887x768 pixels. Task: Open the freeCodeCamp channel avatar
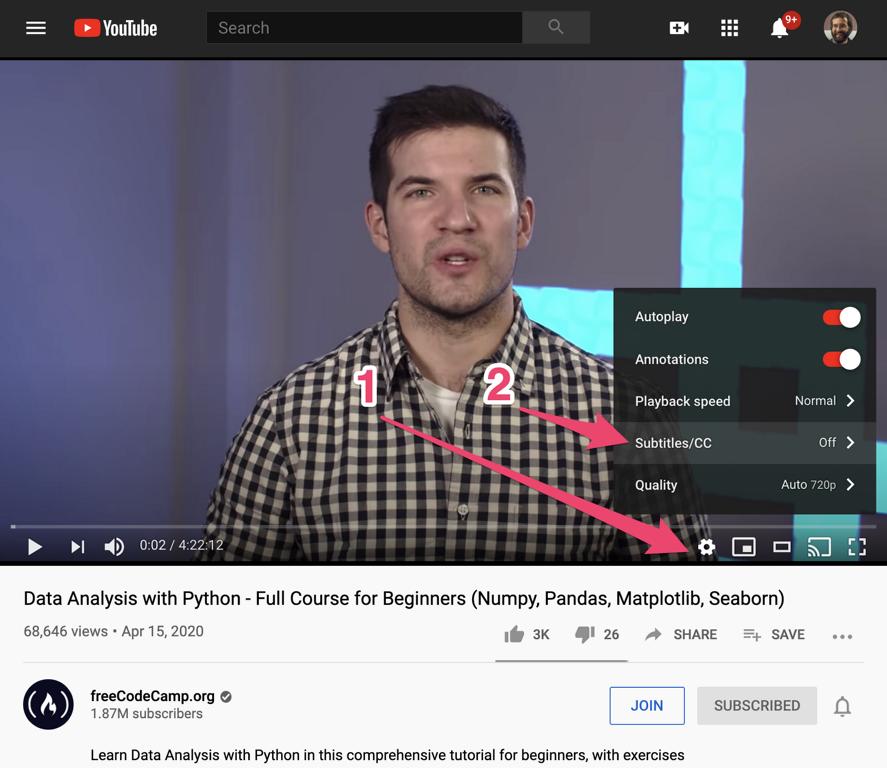tap(49, 705)
